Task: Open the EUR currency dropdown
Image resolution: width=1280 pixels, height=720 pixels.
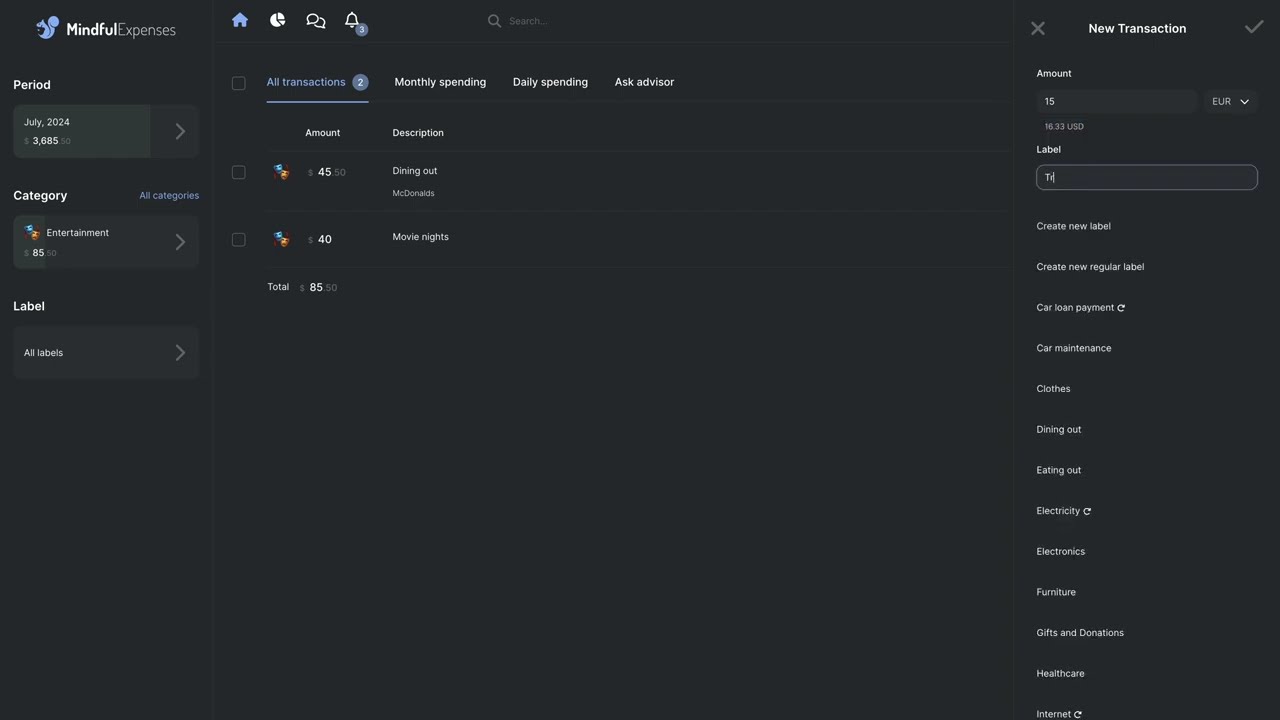Action: [x=1231, y=101]
